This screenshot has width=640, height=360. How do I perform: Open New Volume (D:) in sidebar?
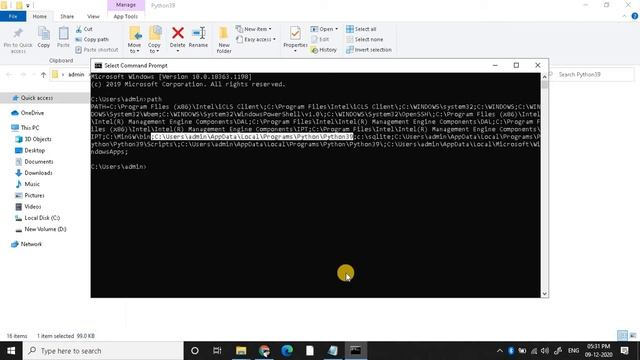click(45, 229)
